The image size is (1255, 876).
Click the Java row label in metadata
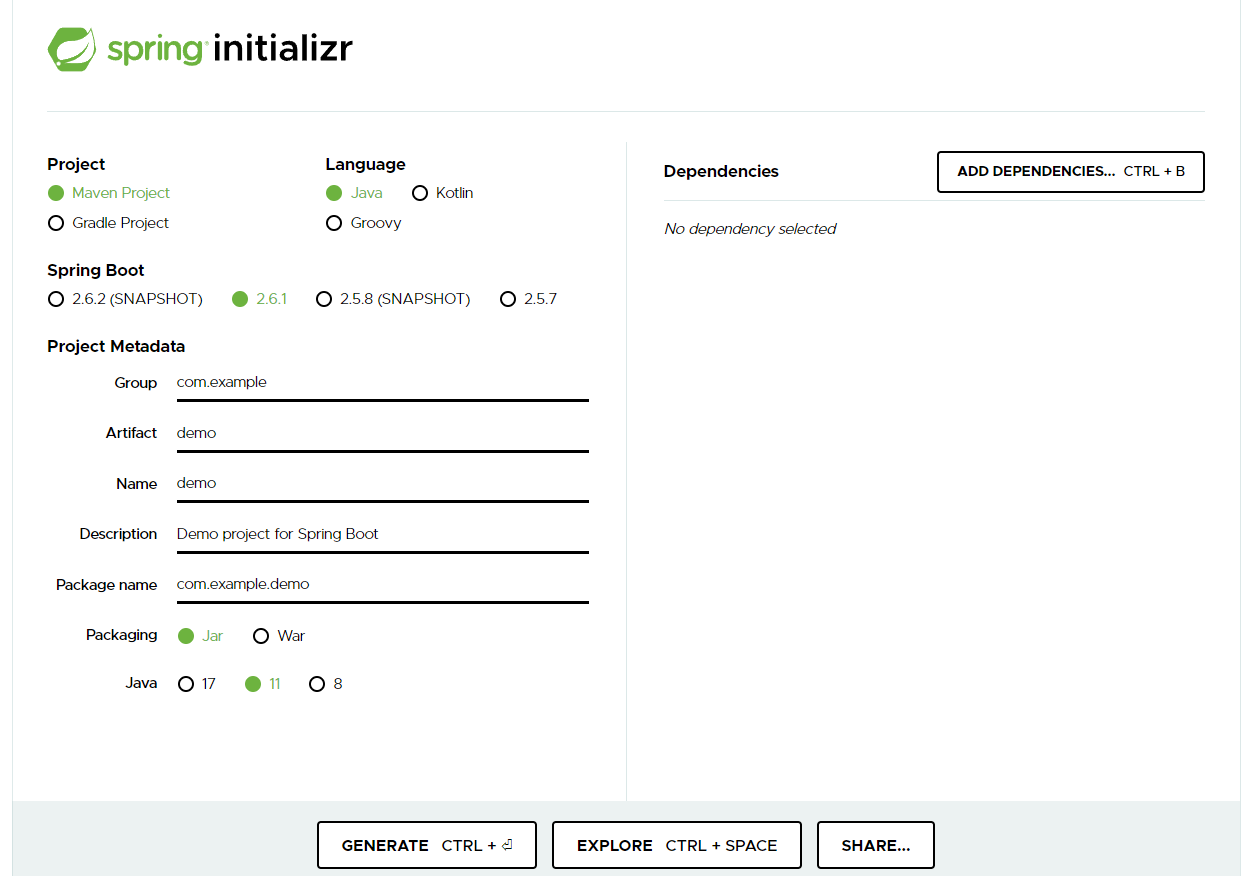tap(141, 683)
